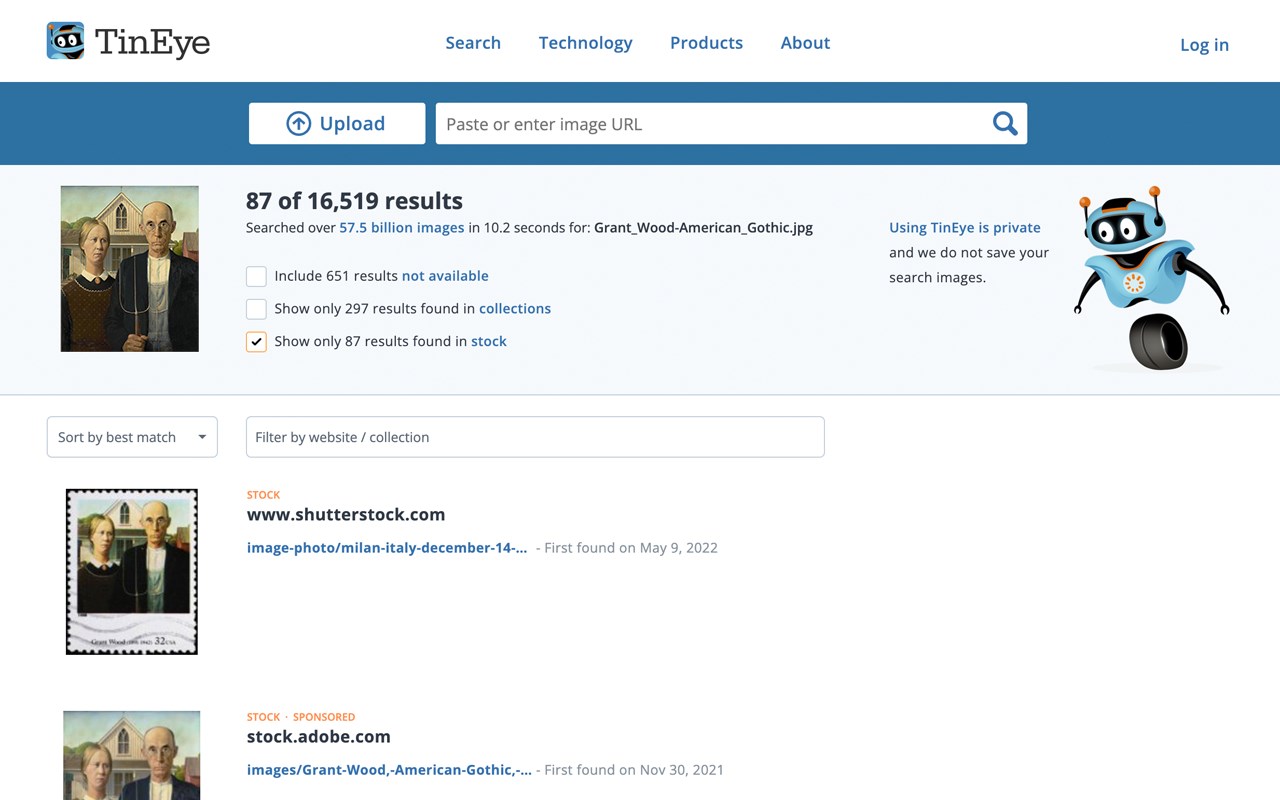The height and width of the screenshot is (800, 1280).
Task: Click the TinEye wordmark text
Action: tap(153, 43)
